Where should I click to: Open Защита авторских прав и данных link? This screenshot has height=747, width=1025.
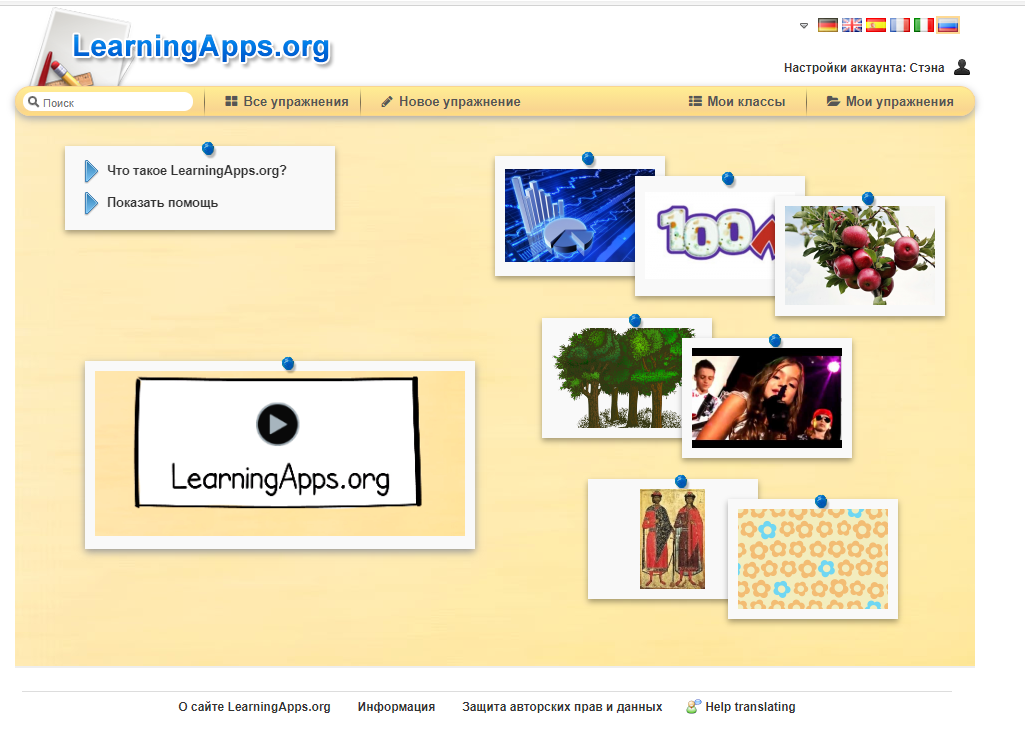562,706
